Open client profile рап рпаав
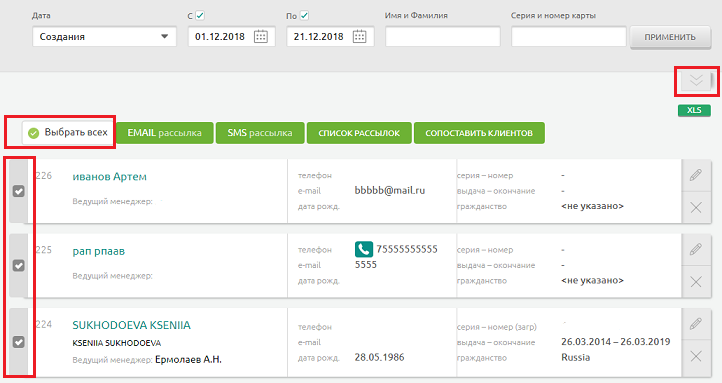The width and height of the screenshot is (722, 383). tap(99, 251)
